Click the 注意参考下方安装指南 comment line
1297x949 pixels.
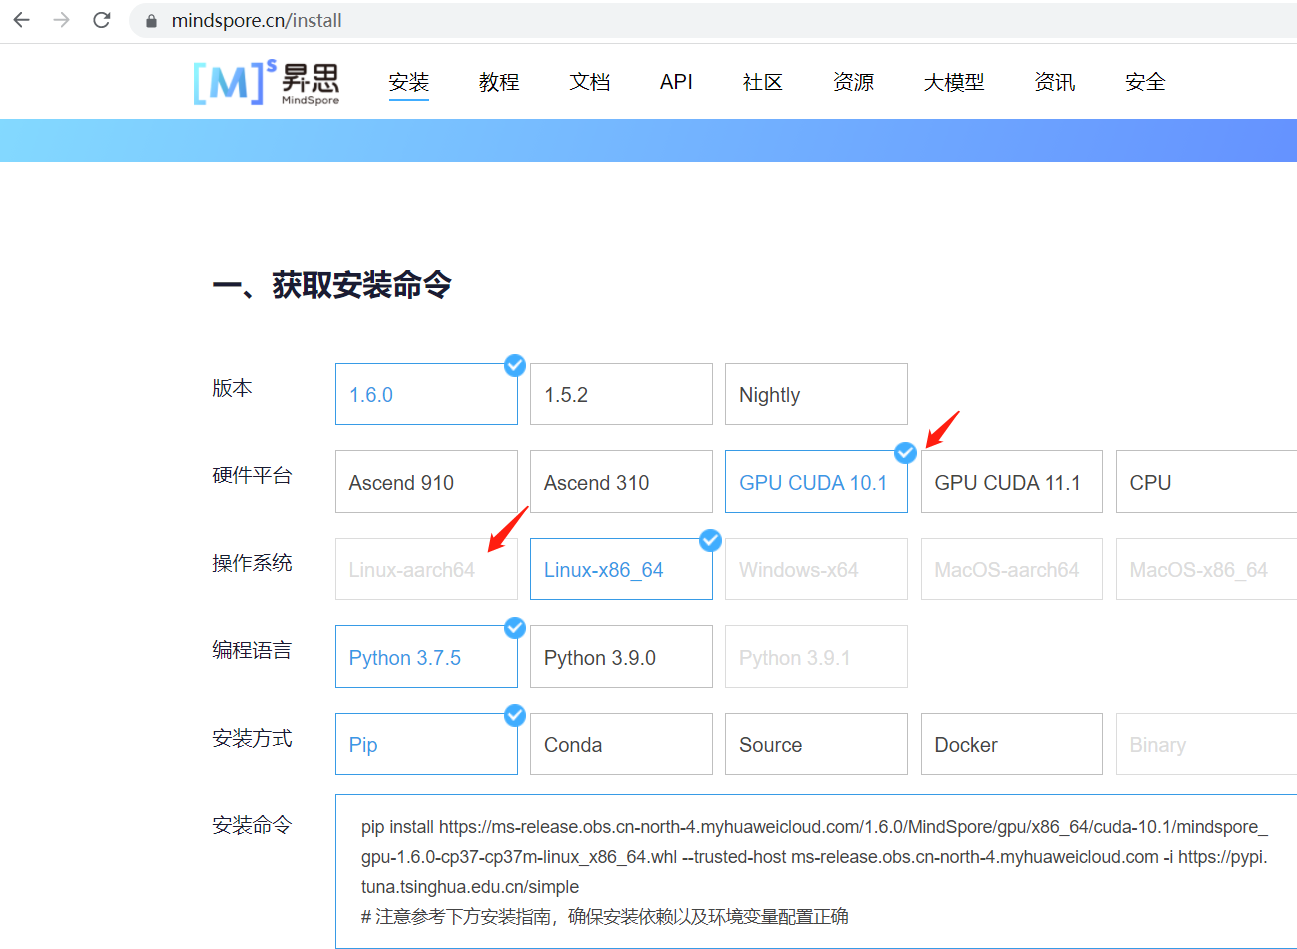(605, 916)
